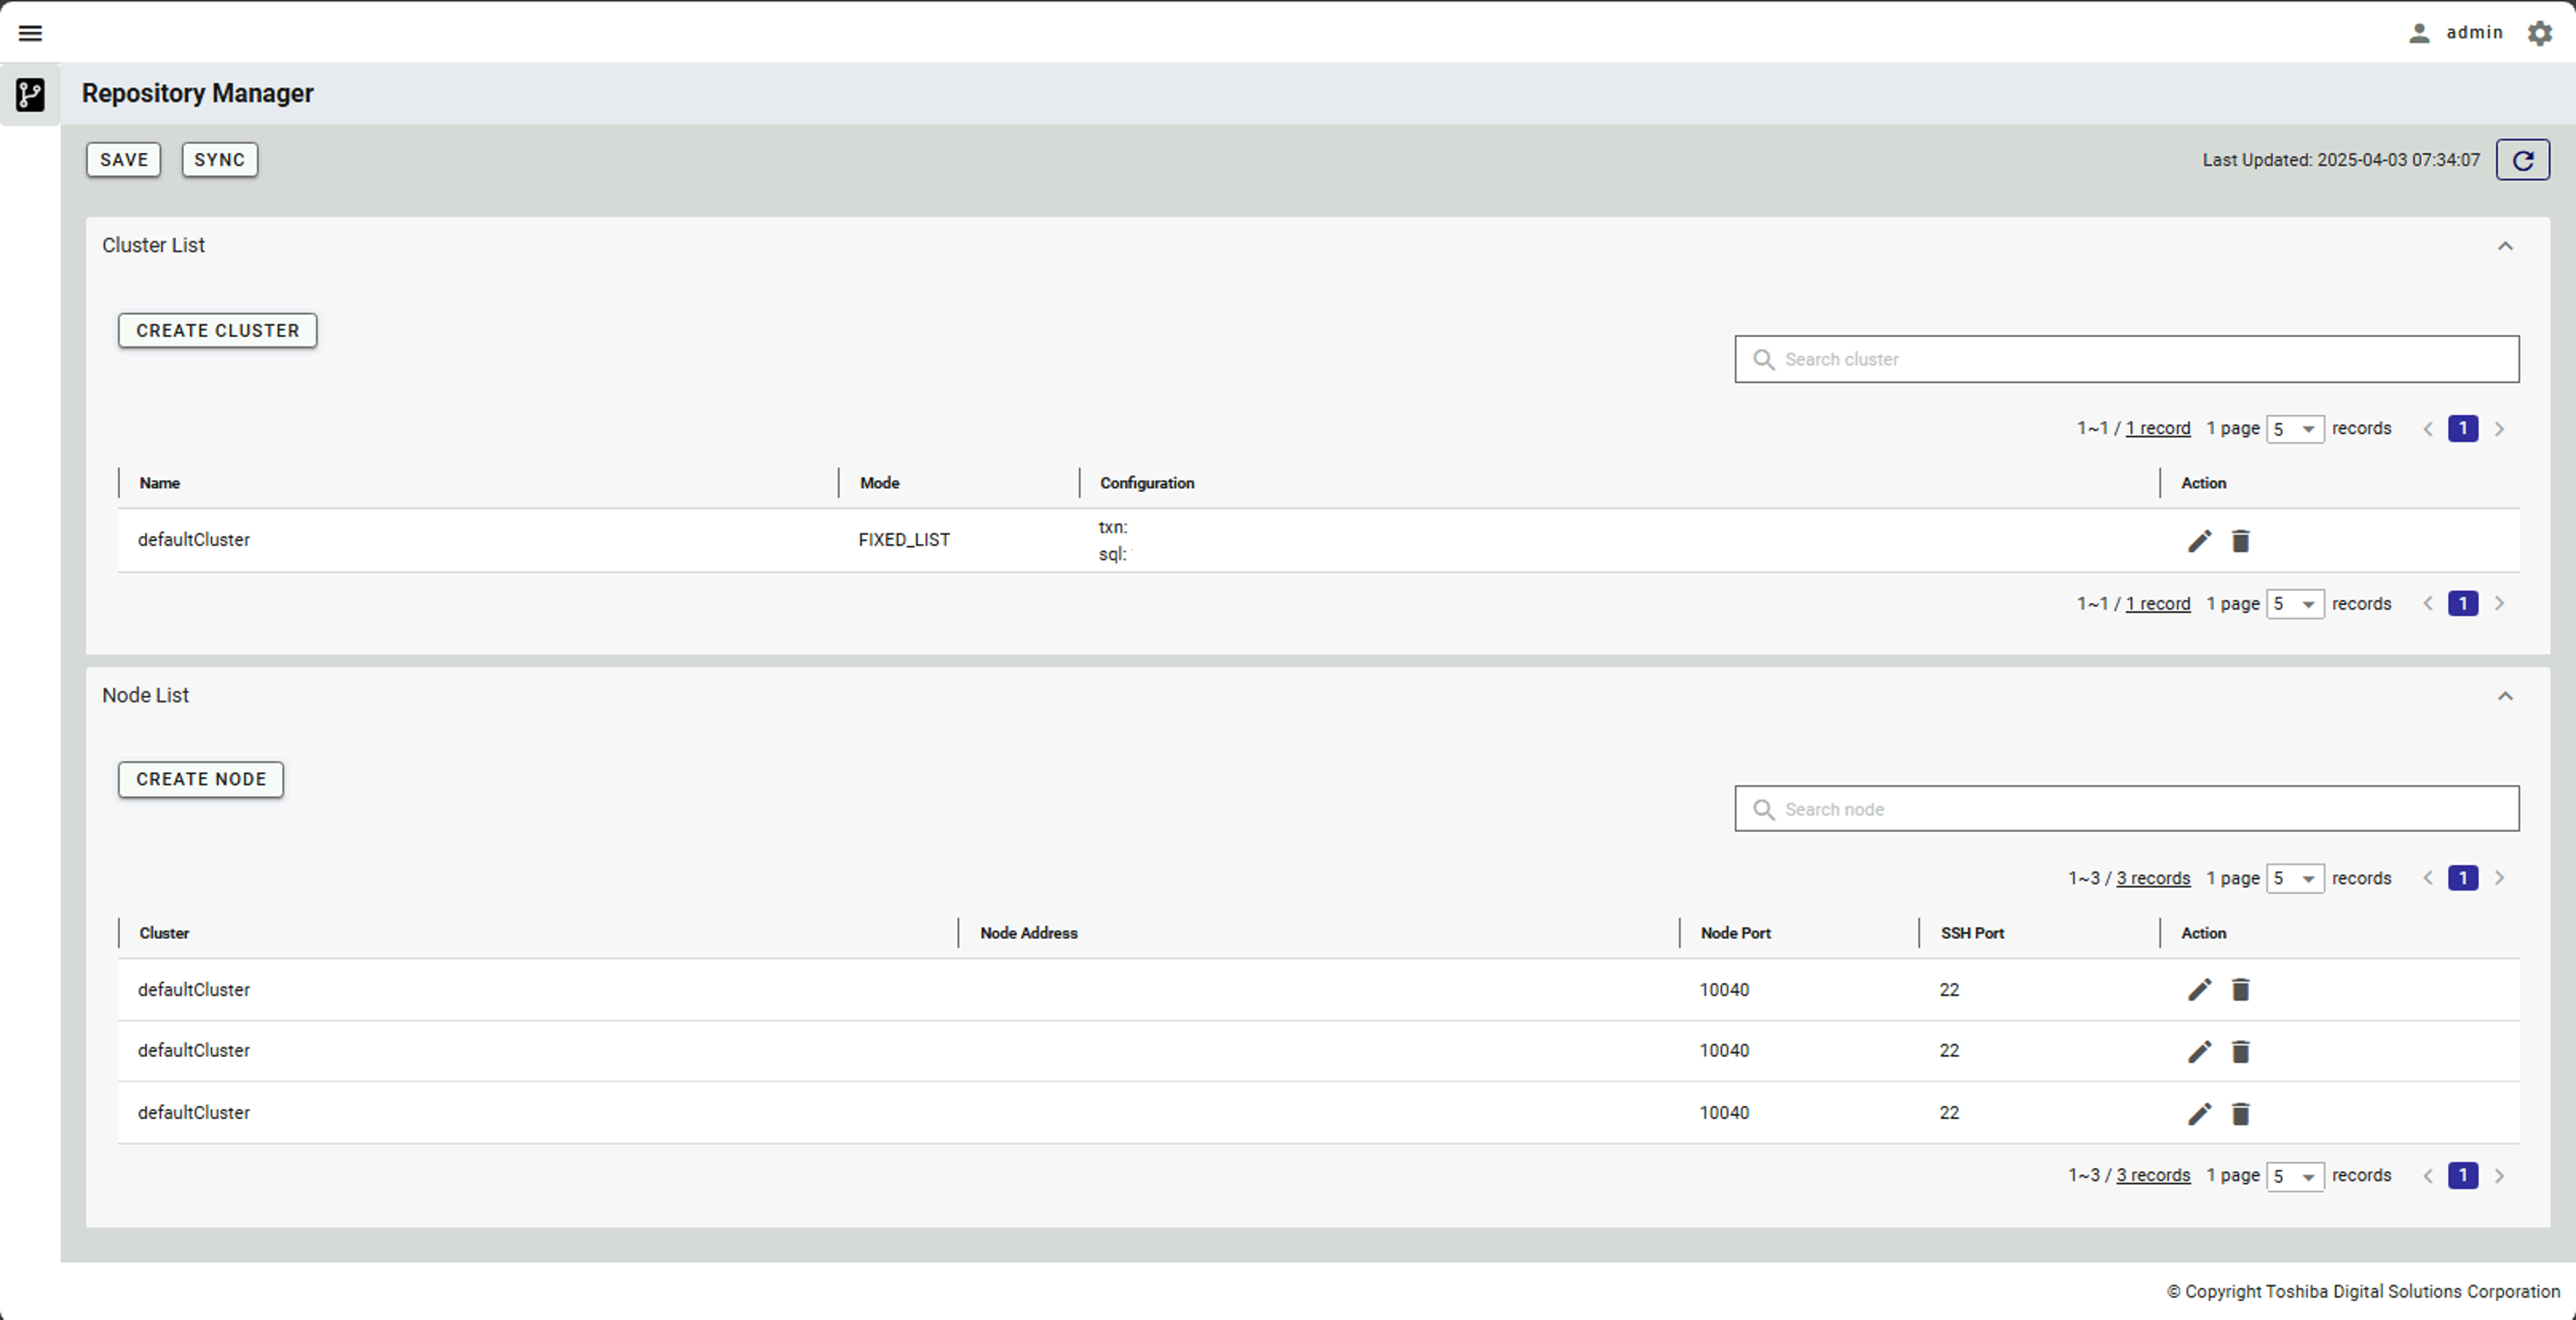2576x1320 pixels.
Task: Delete defaultCluster via the cluster row trash icon
Action: pos(2240,541)
